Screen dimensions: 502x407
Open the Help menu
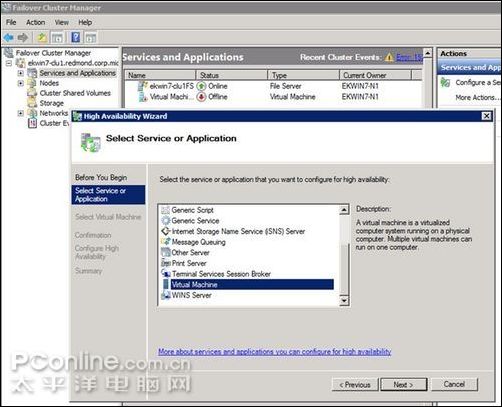tap(85, 22)
